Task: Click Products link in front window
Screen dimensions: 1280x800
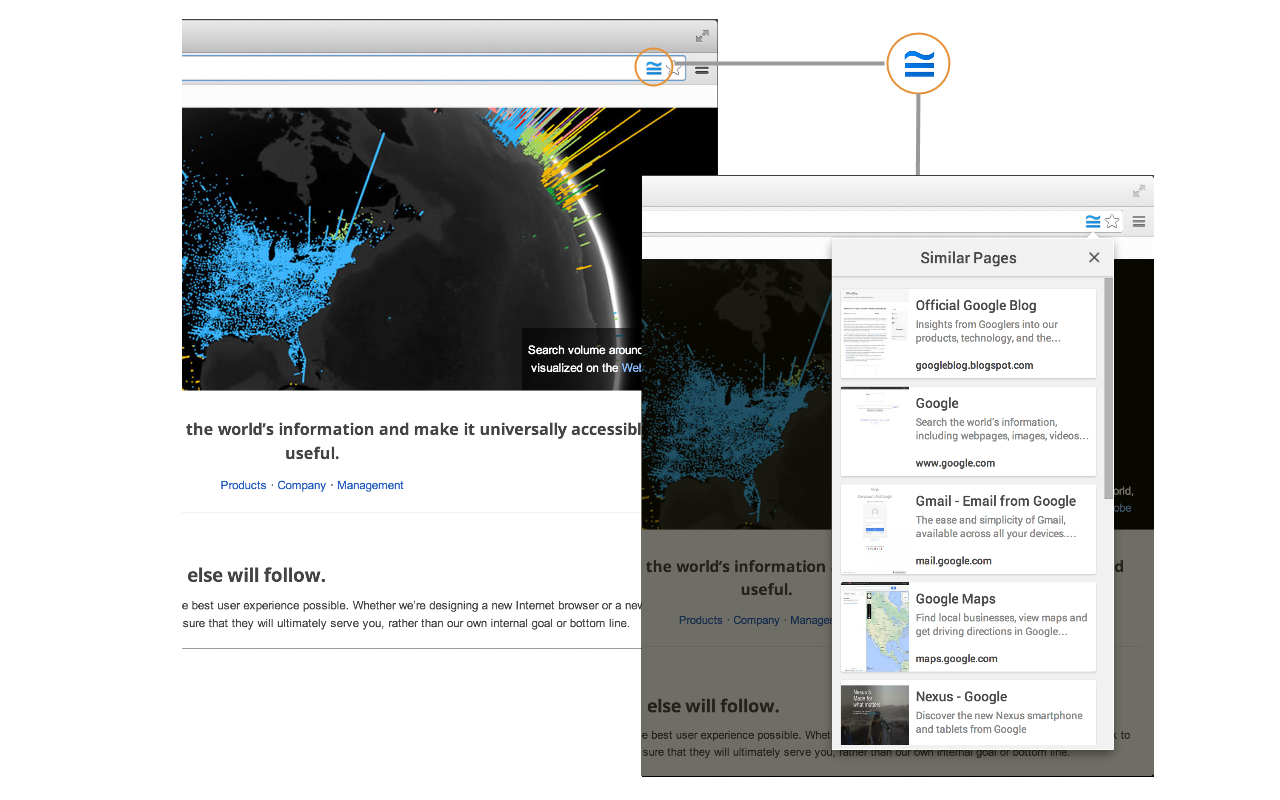Action: pos(700,621)
